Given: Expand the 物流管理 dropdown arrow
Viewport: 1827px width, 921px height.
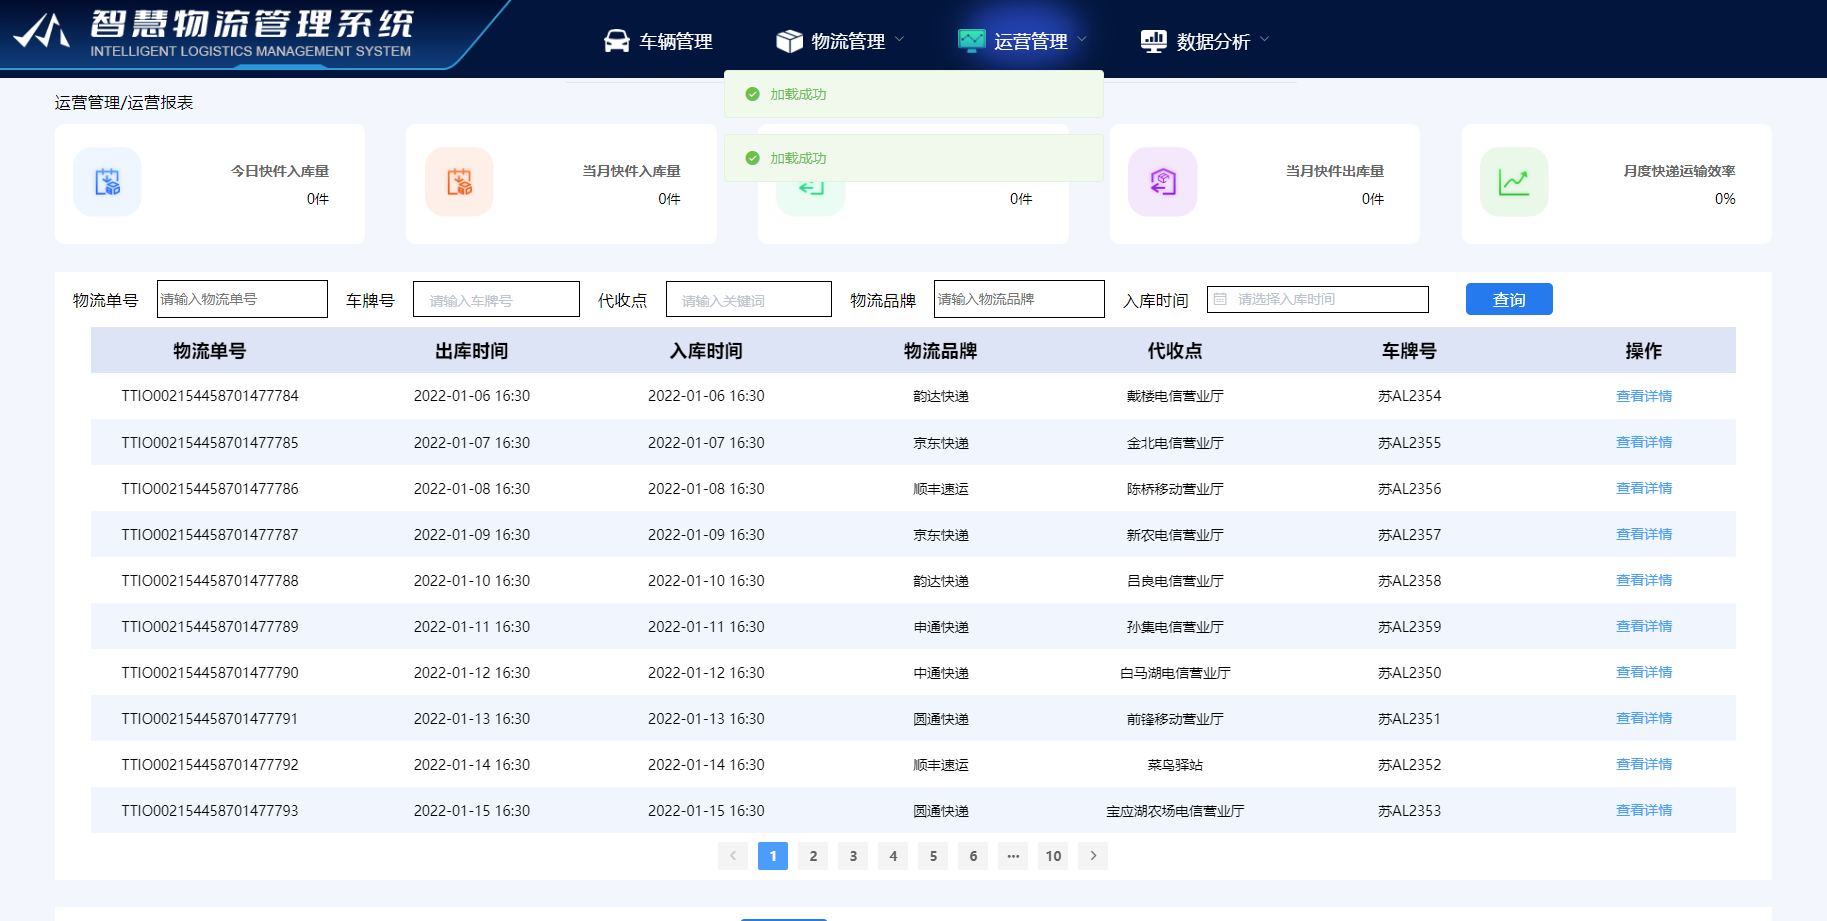Looking at the screenshot, I should coord(898,40).
